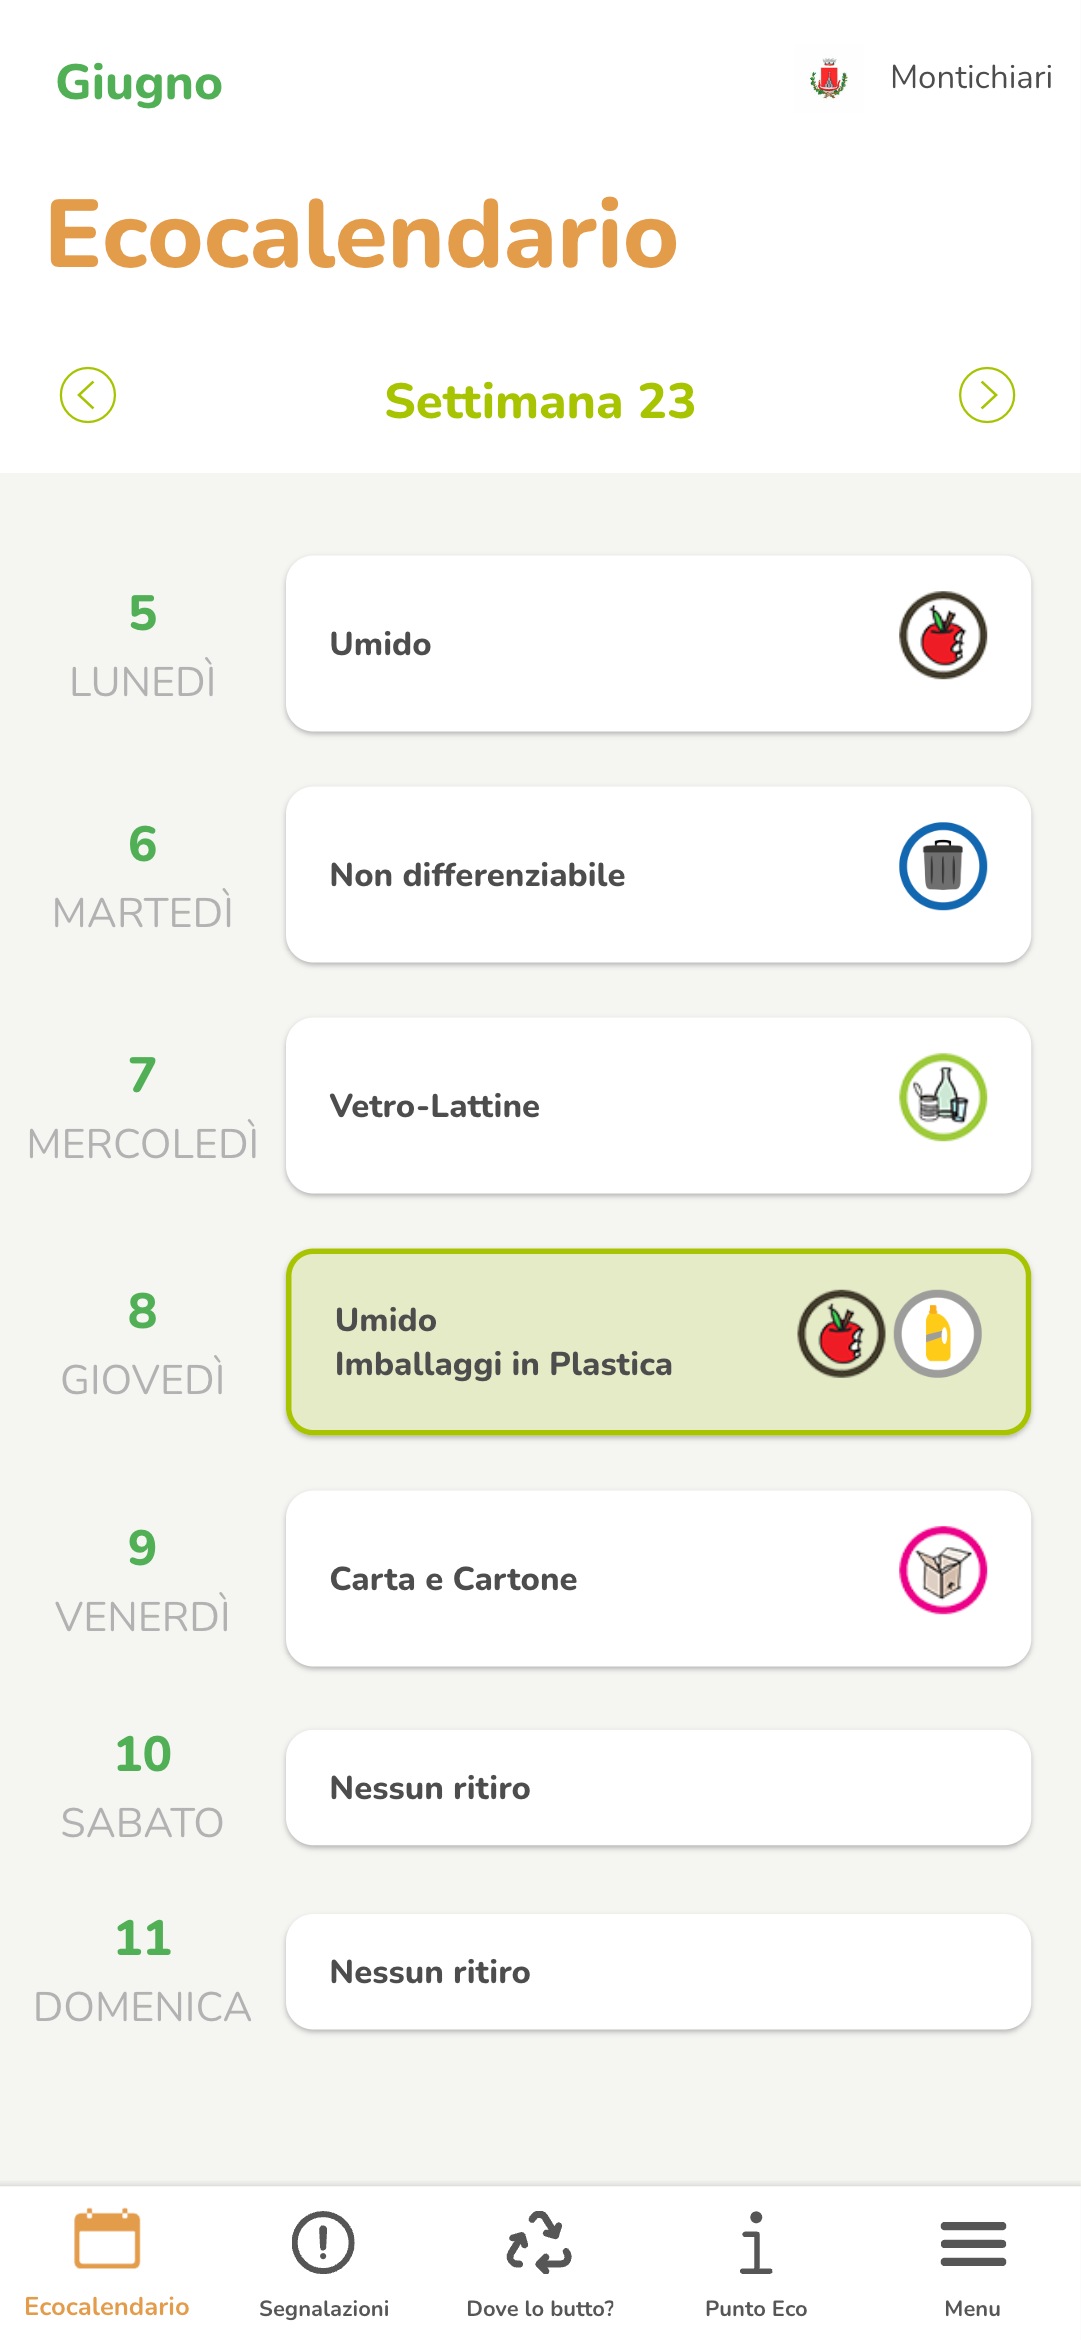
Task: Open the Ecocalendario tab
Action: (107, 2262)
